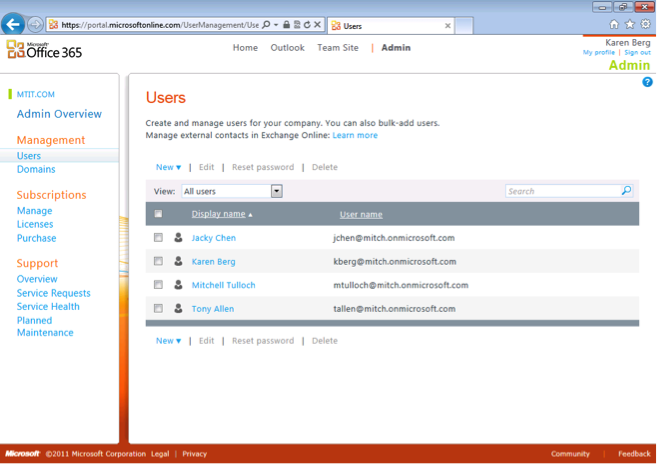The width and height of the screenshot is (657, 464).
Task: Click the person icon beside Tony Allen
Action: click(178, 308)
